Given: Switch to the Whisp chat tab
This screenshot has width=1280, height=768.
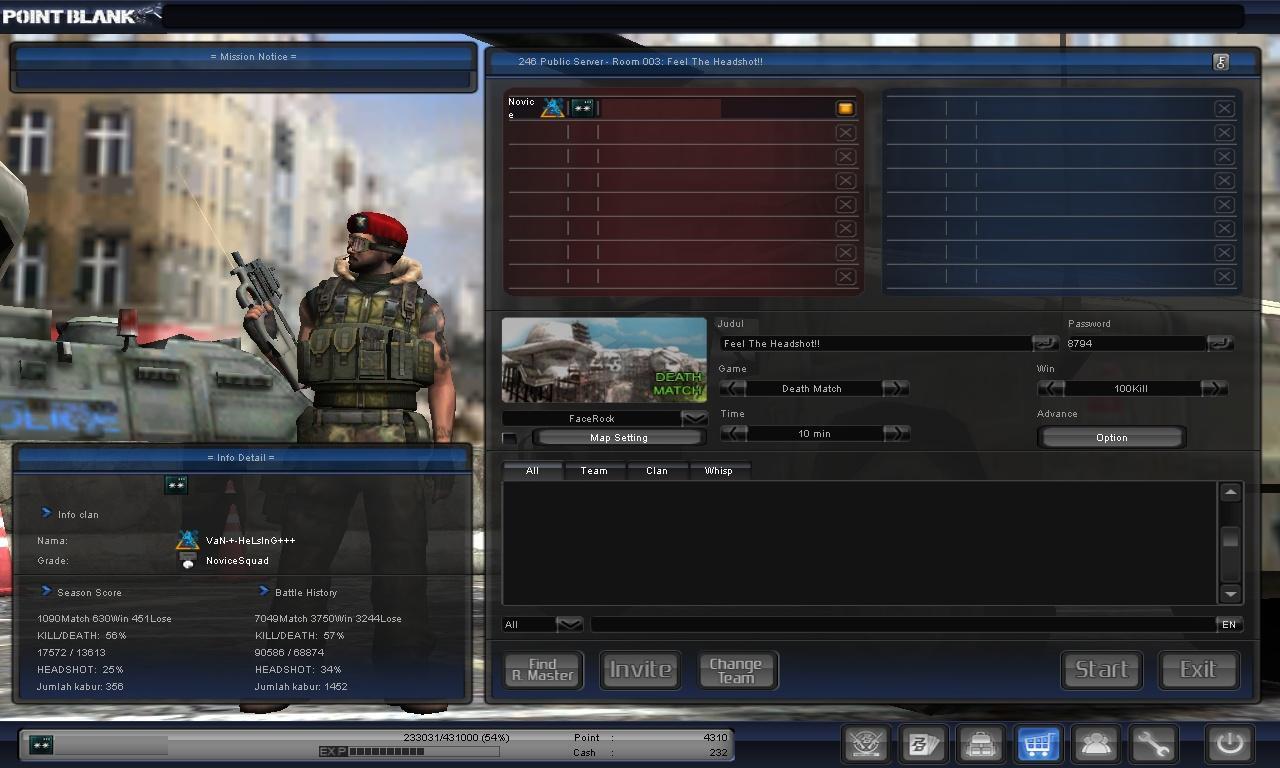Looking at the screenshot, I should click(x=719, y=470).
